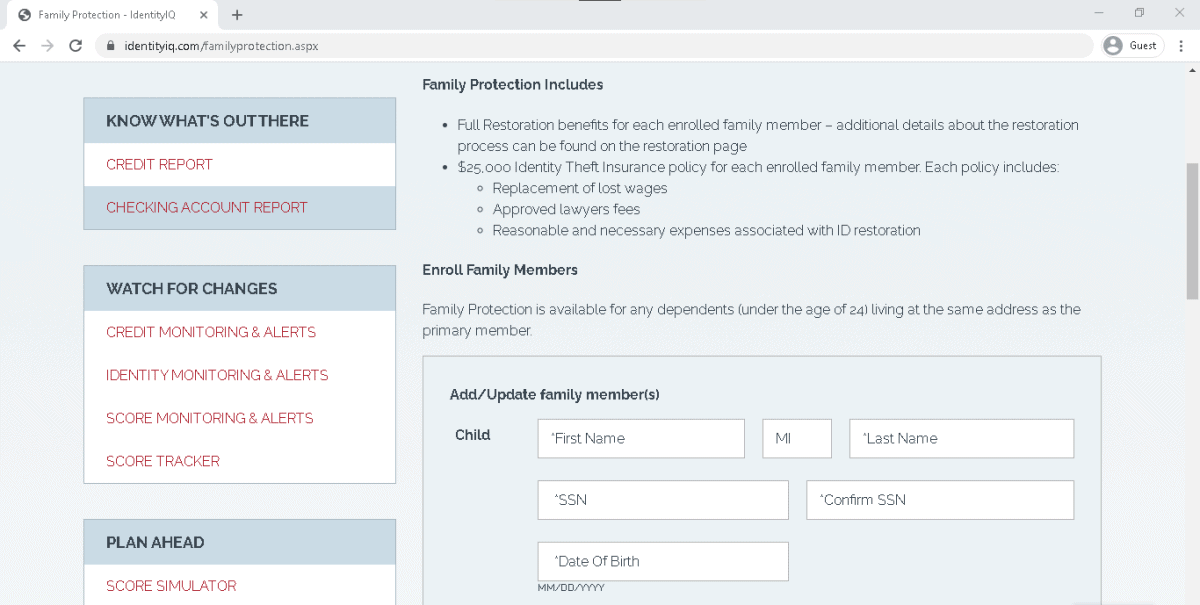Open the Score Tracker

point(162,461)
